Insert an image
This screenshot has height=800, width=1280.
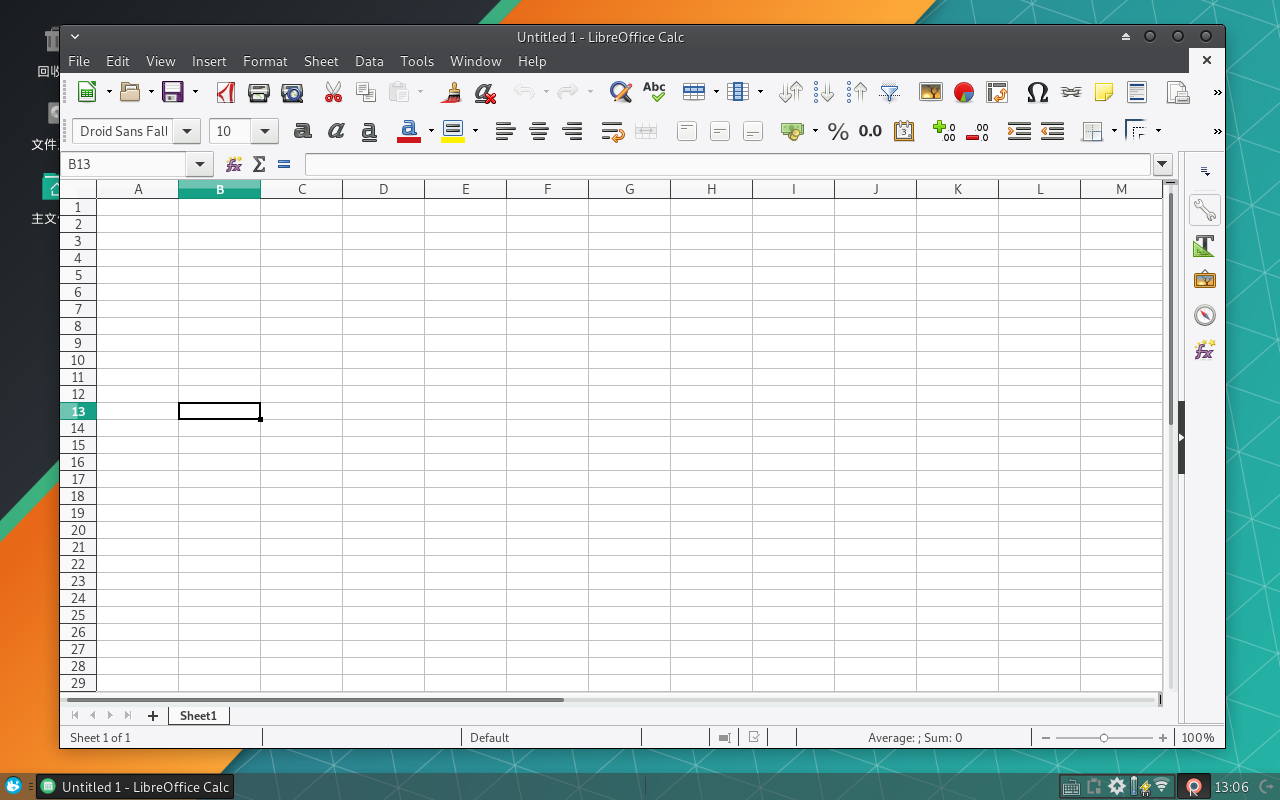(931, 92)
